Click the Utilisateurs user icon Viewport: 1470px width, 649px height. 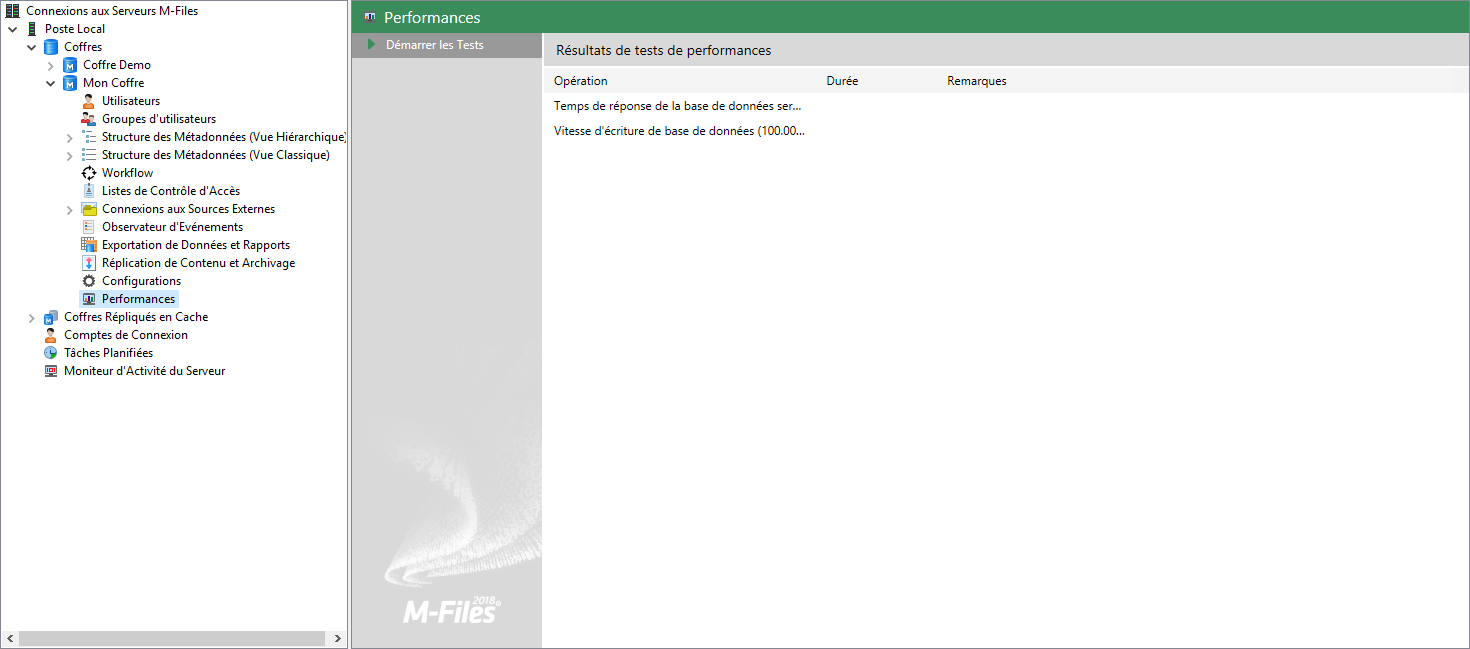[89, 101]
